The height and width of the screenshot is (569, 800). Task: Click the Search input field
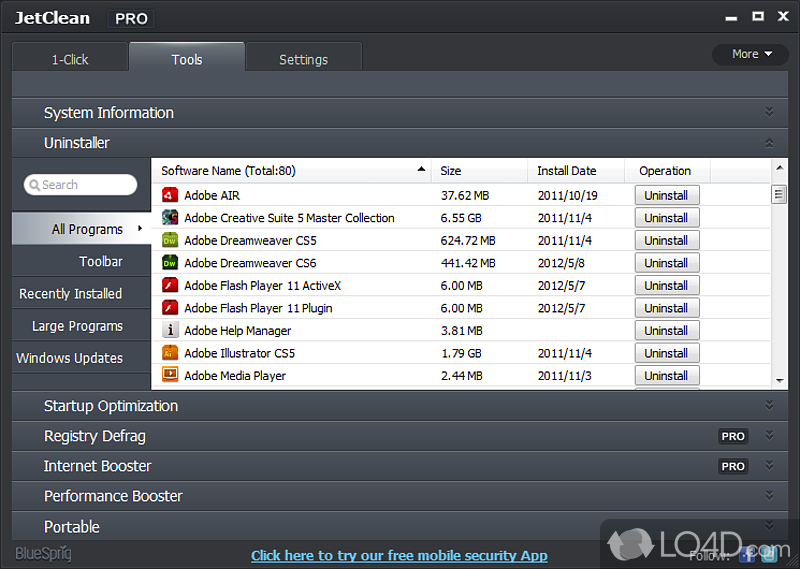coord(81,185)
